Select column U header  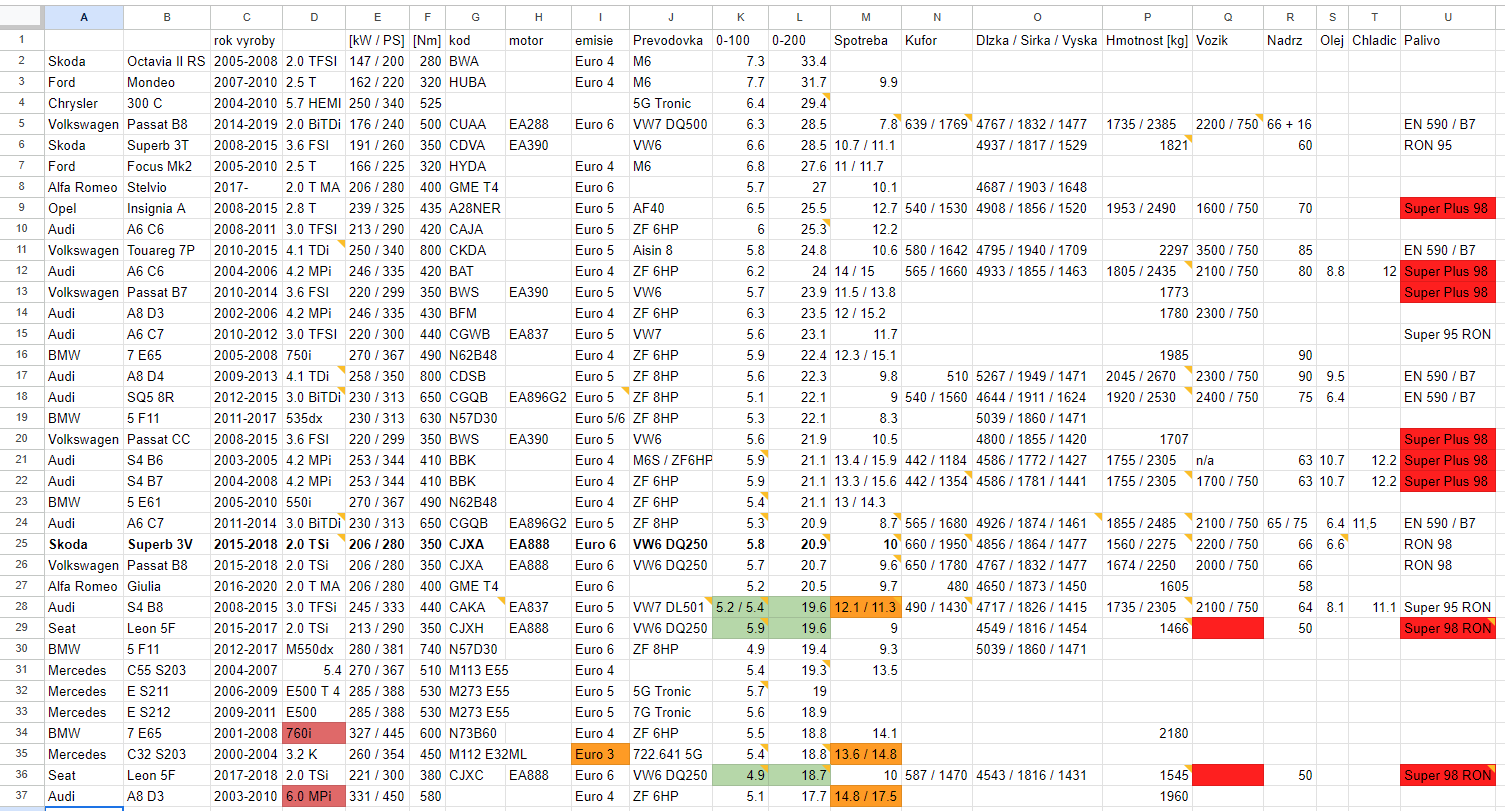[x=1448, y=17]
